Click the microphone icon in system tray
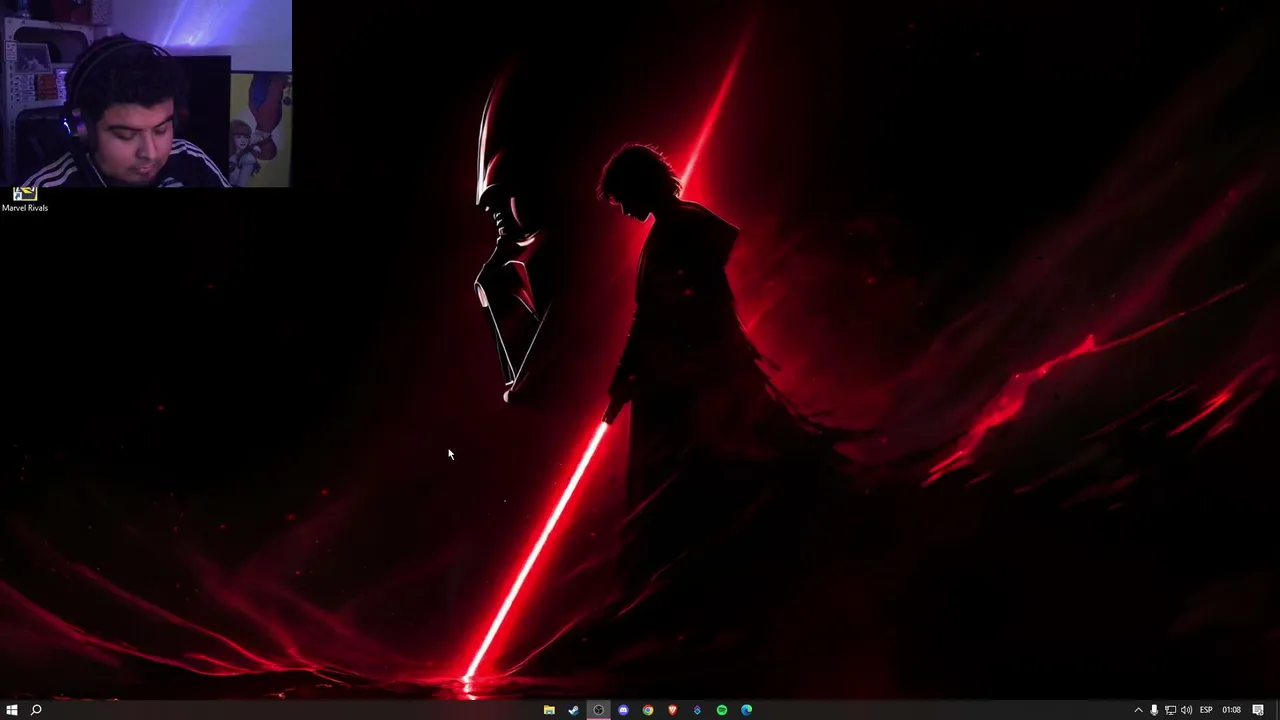Screen dimensions: 1280x720 click(x=1154, y=710)
